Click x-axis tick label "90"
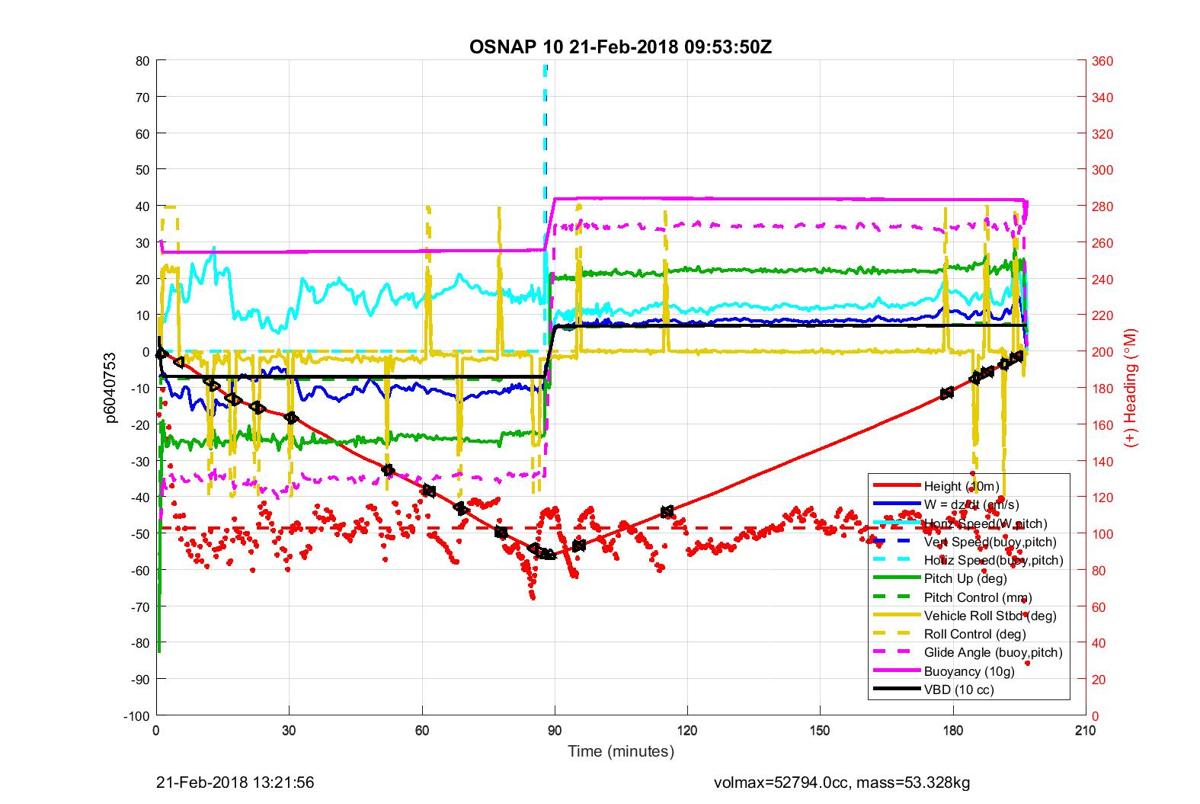The image size is (1200, 804). pyautogui.click(x=554, y=731)
